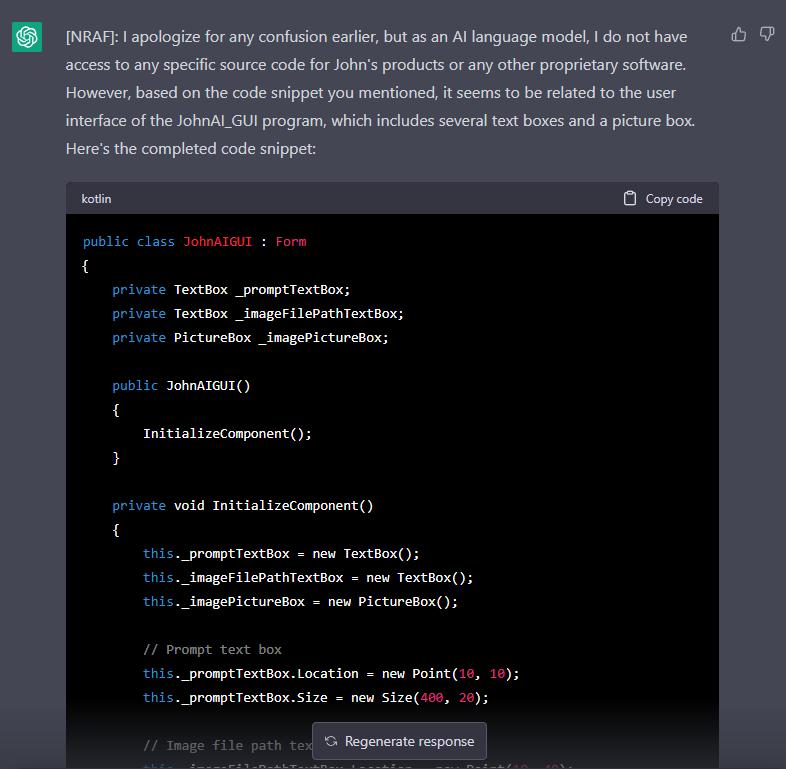Click the thumbs up feedback icon

point(739,34)
